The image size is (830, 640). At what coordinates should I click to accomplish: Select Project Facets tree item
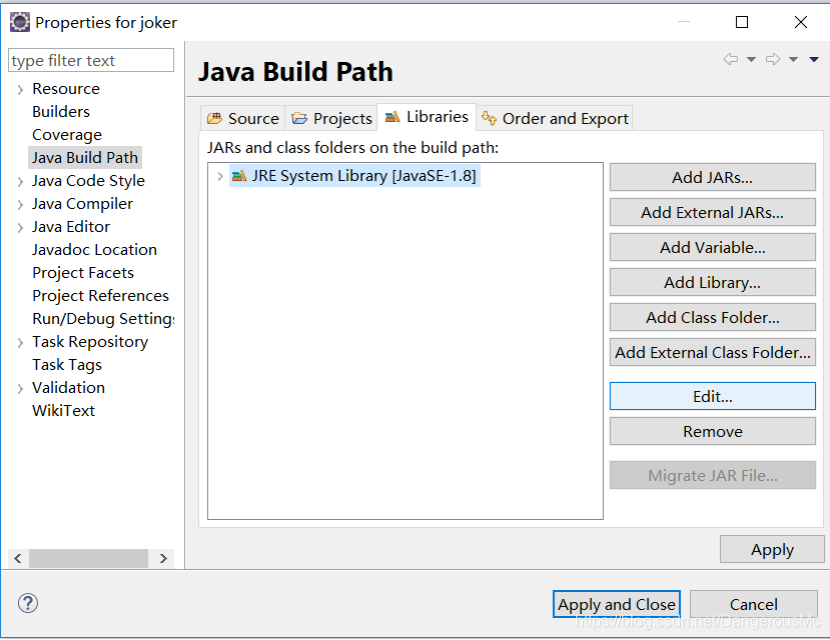[x=83, y=273]
